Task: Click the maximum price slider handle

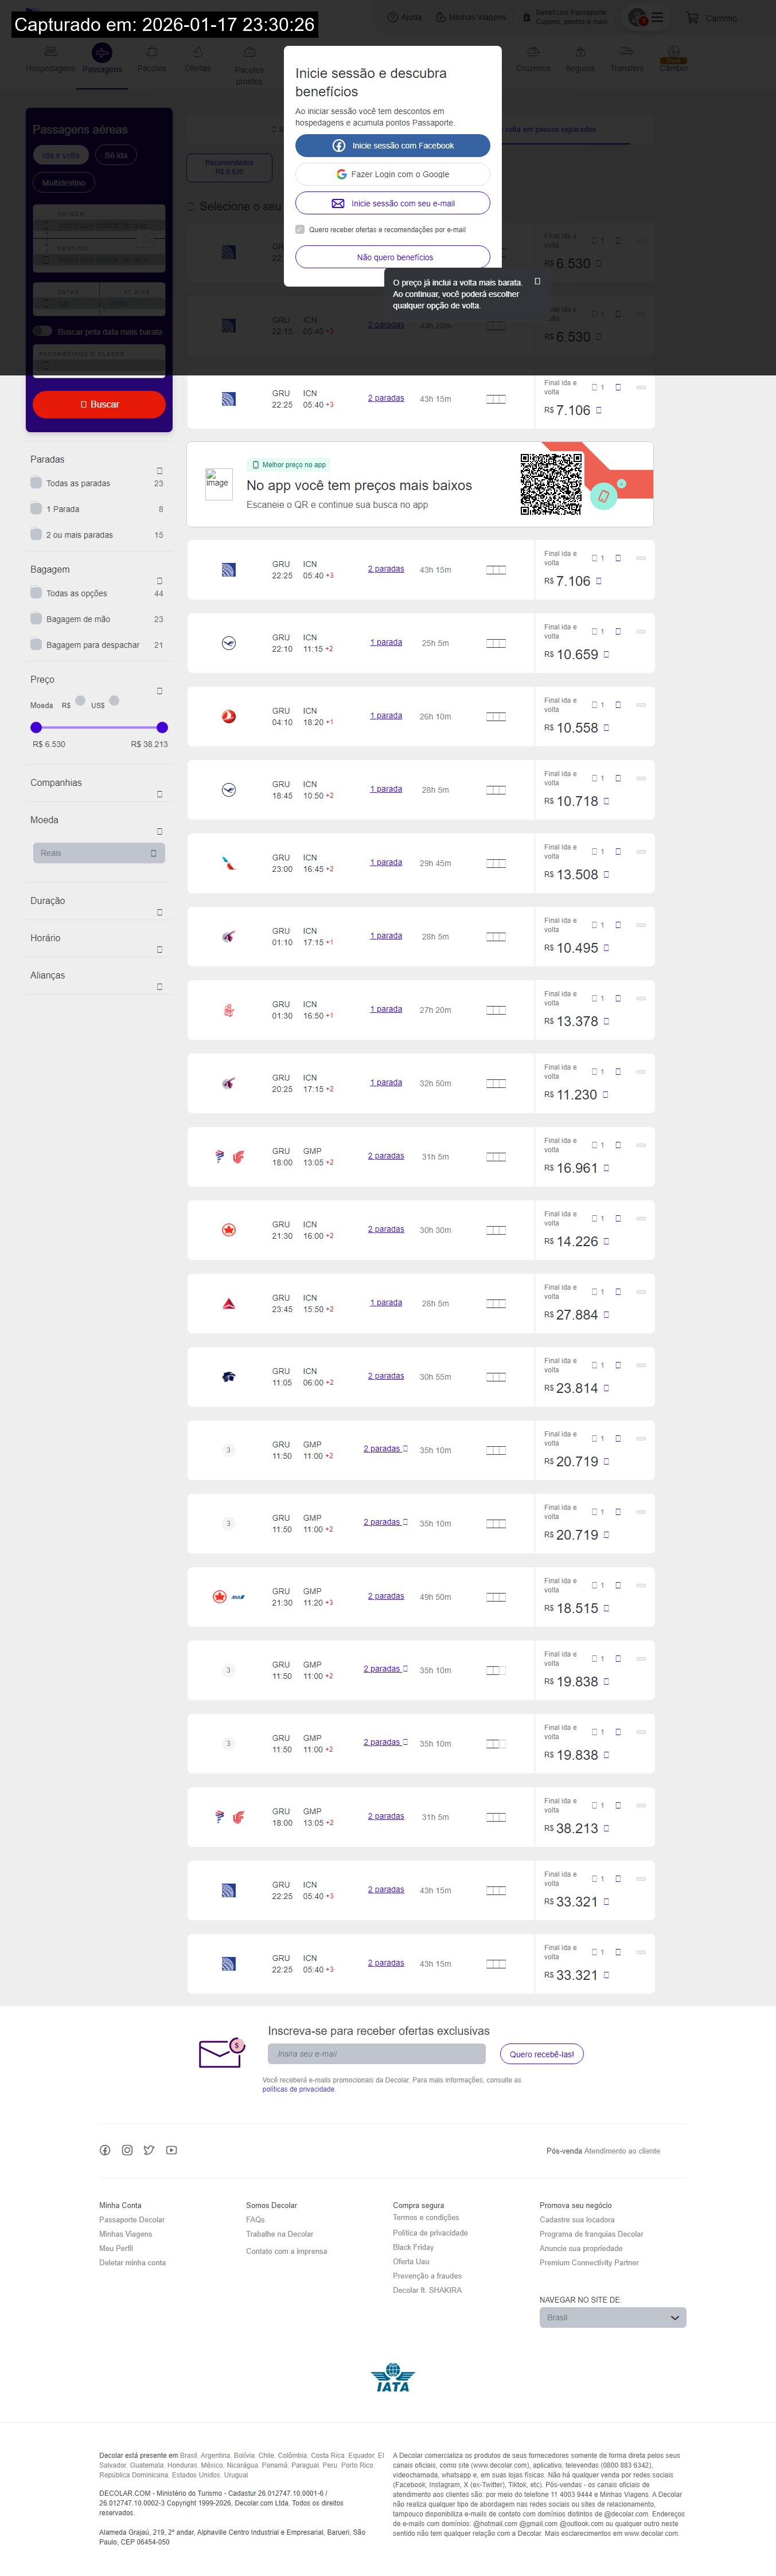Action: click(162, 727)
